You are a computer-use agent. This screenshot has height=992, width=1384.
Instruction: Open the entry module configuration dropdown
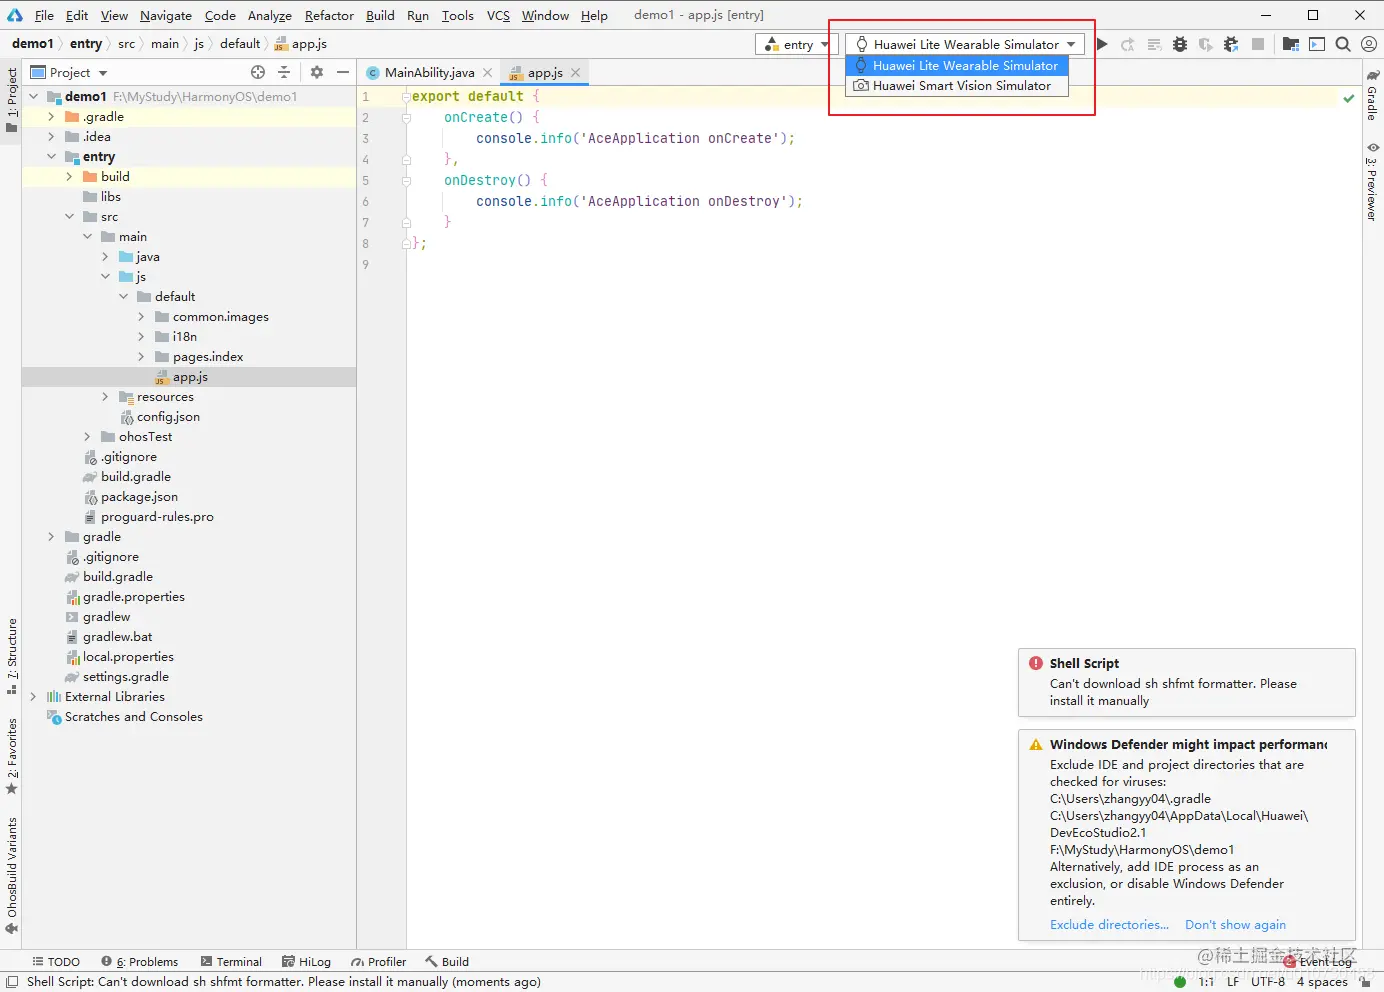(796, 44)
